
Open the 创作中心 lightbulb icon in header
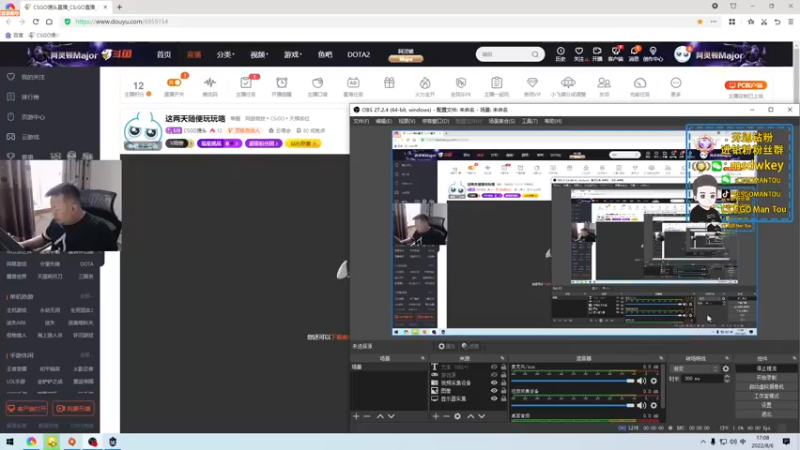coord(653,51)
